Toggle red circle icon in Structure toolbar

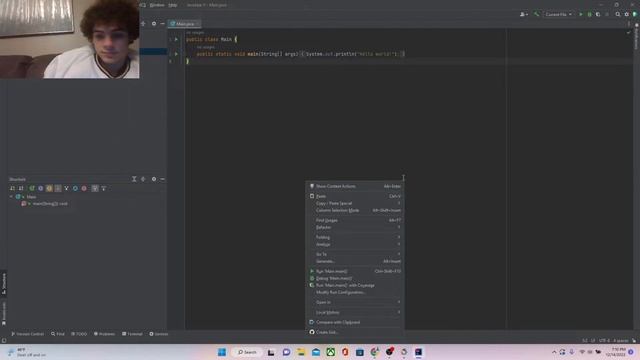coord(84,188)
